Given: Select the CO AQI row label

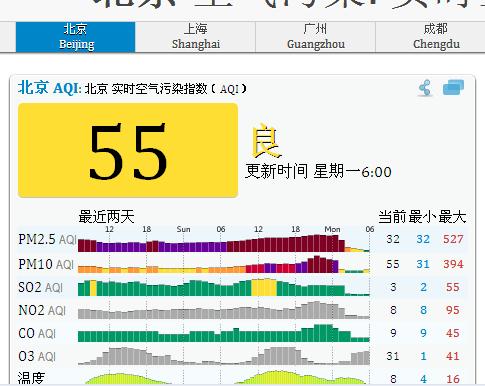Looking at the screenshot, I should (x=37, y=333).
